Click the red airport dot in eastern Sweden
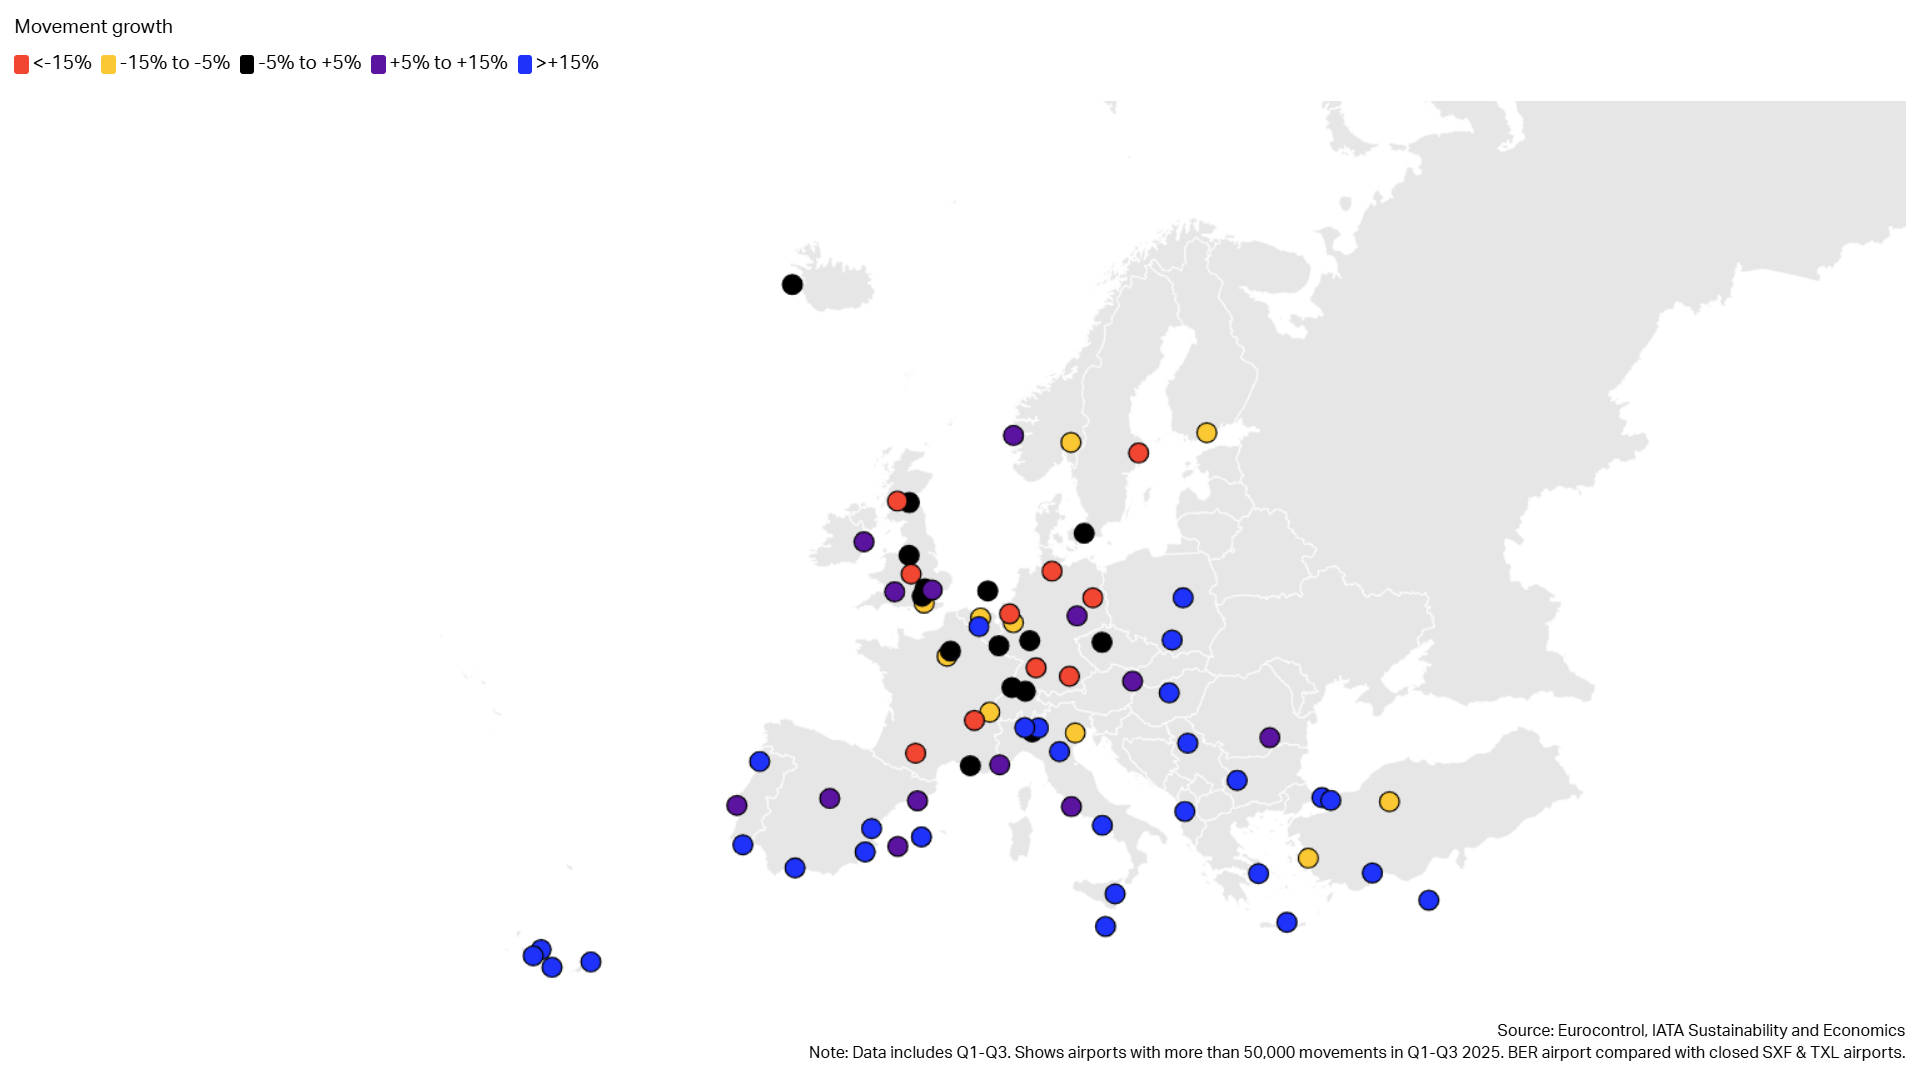This screenshot has height=1080, width=1920. (1138, 453)
